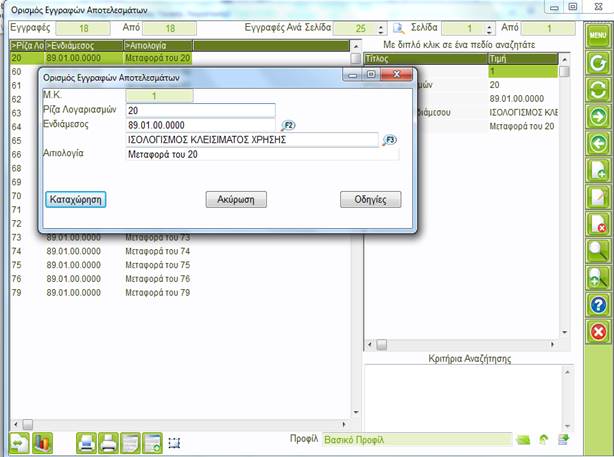Open the green MENU button
Viewport: 614px width, 457px height.
point(598,35)
